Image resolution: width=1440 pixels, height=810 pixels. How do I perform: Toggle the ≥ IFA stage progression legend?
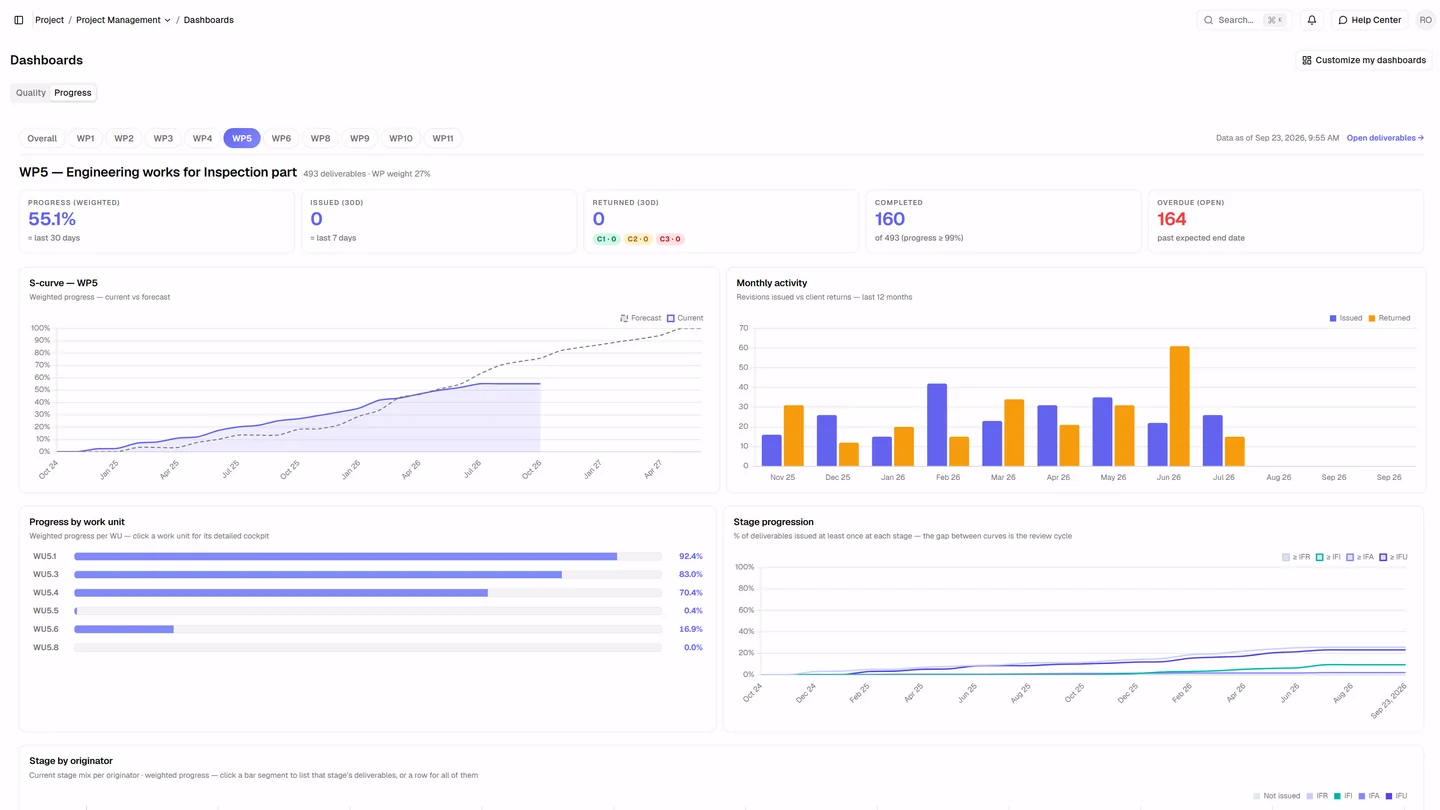click(x=1360, y=557)
